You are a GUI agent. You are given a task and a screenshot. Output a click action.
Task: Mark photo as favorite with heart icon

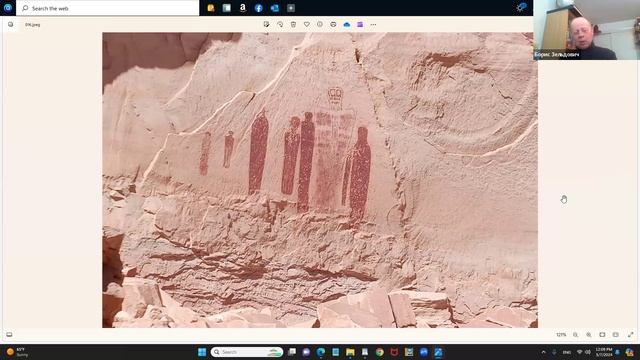tap(307, 24)
